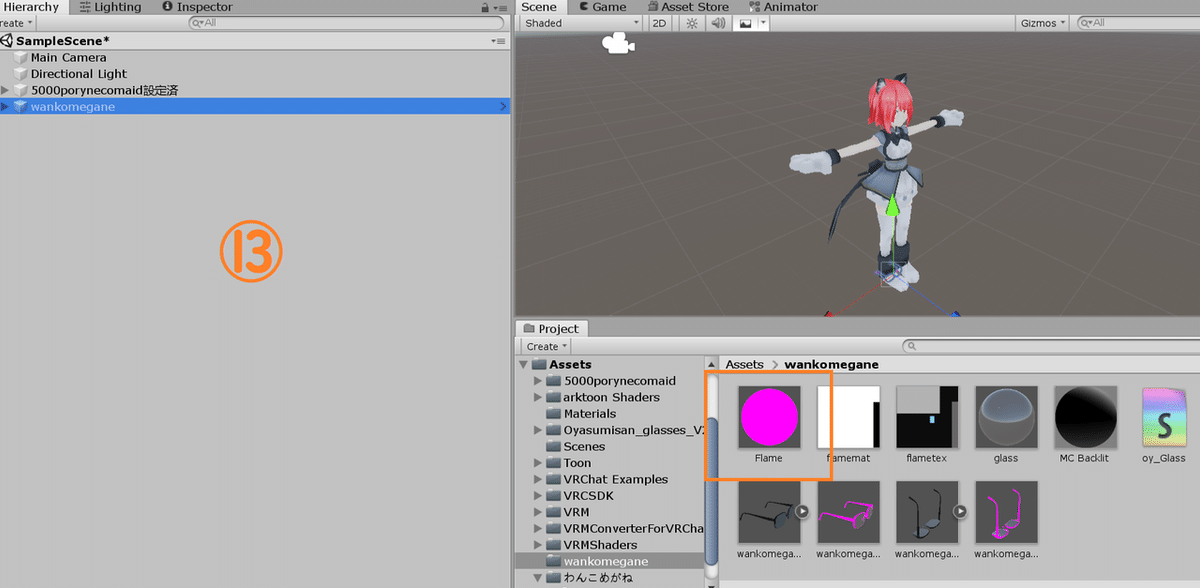Select wankomegane folder in Project tree
This screenshot has height=588, width=1200.
tap(605, 561)
